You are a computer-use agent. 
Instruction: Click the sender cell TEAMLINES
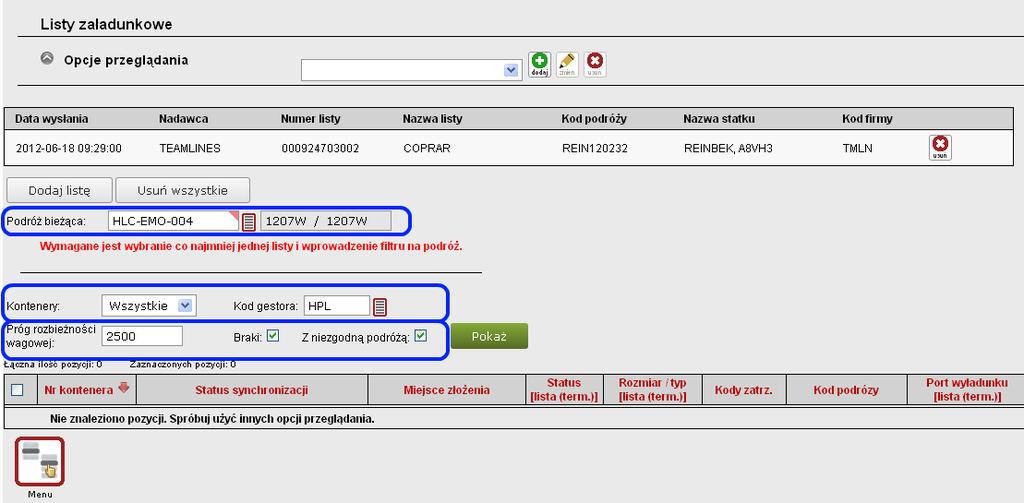[190, 148]
